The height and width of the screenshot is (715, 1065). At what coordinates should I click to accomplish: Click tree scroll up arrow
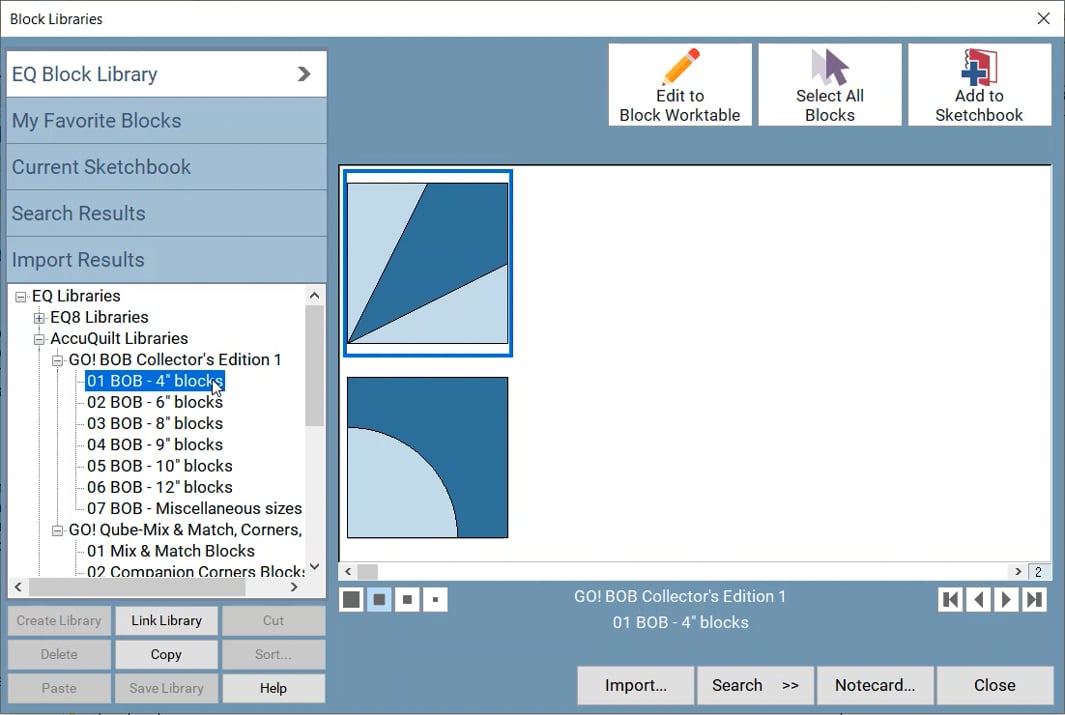pos(314,295)
